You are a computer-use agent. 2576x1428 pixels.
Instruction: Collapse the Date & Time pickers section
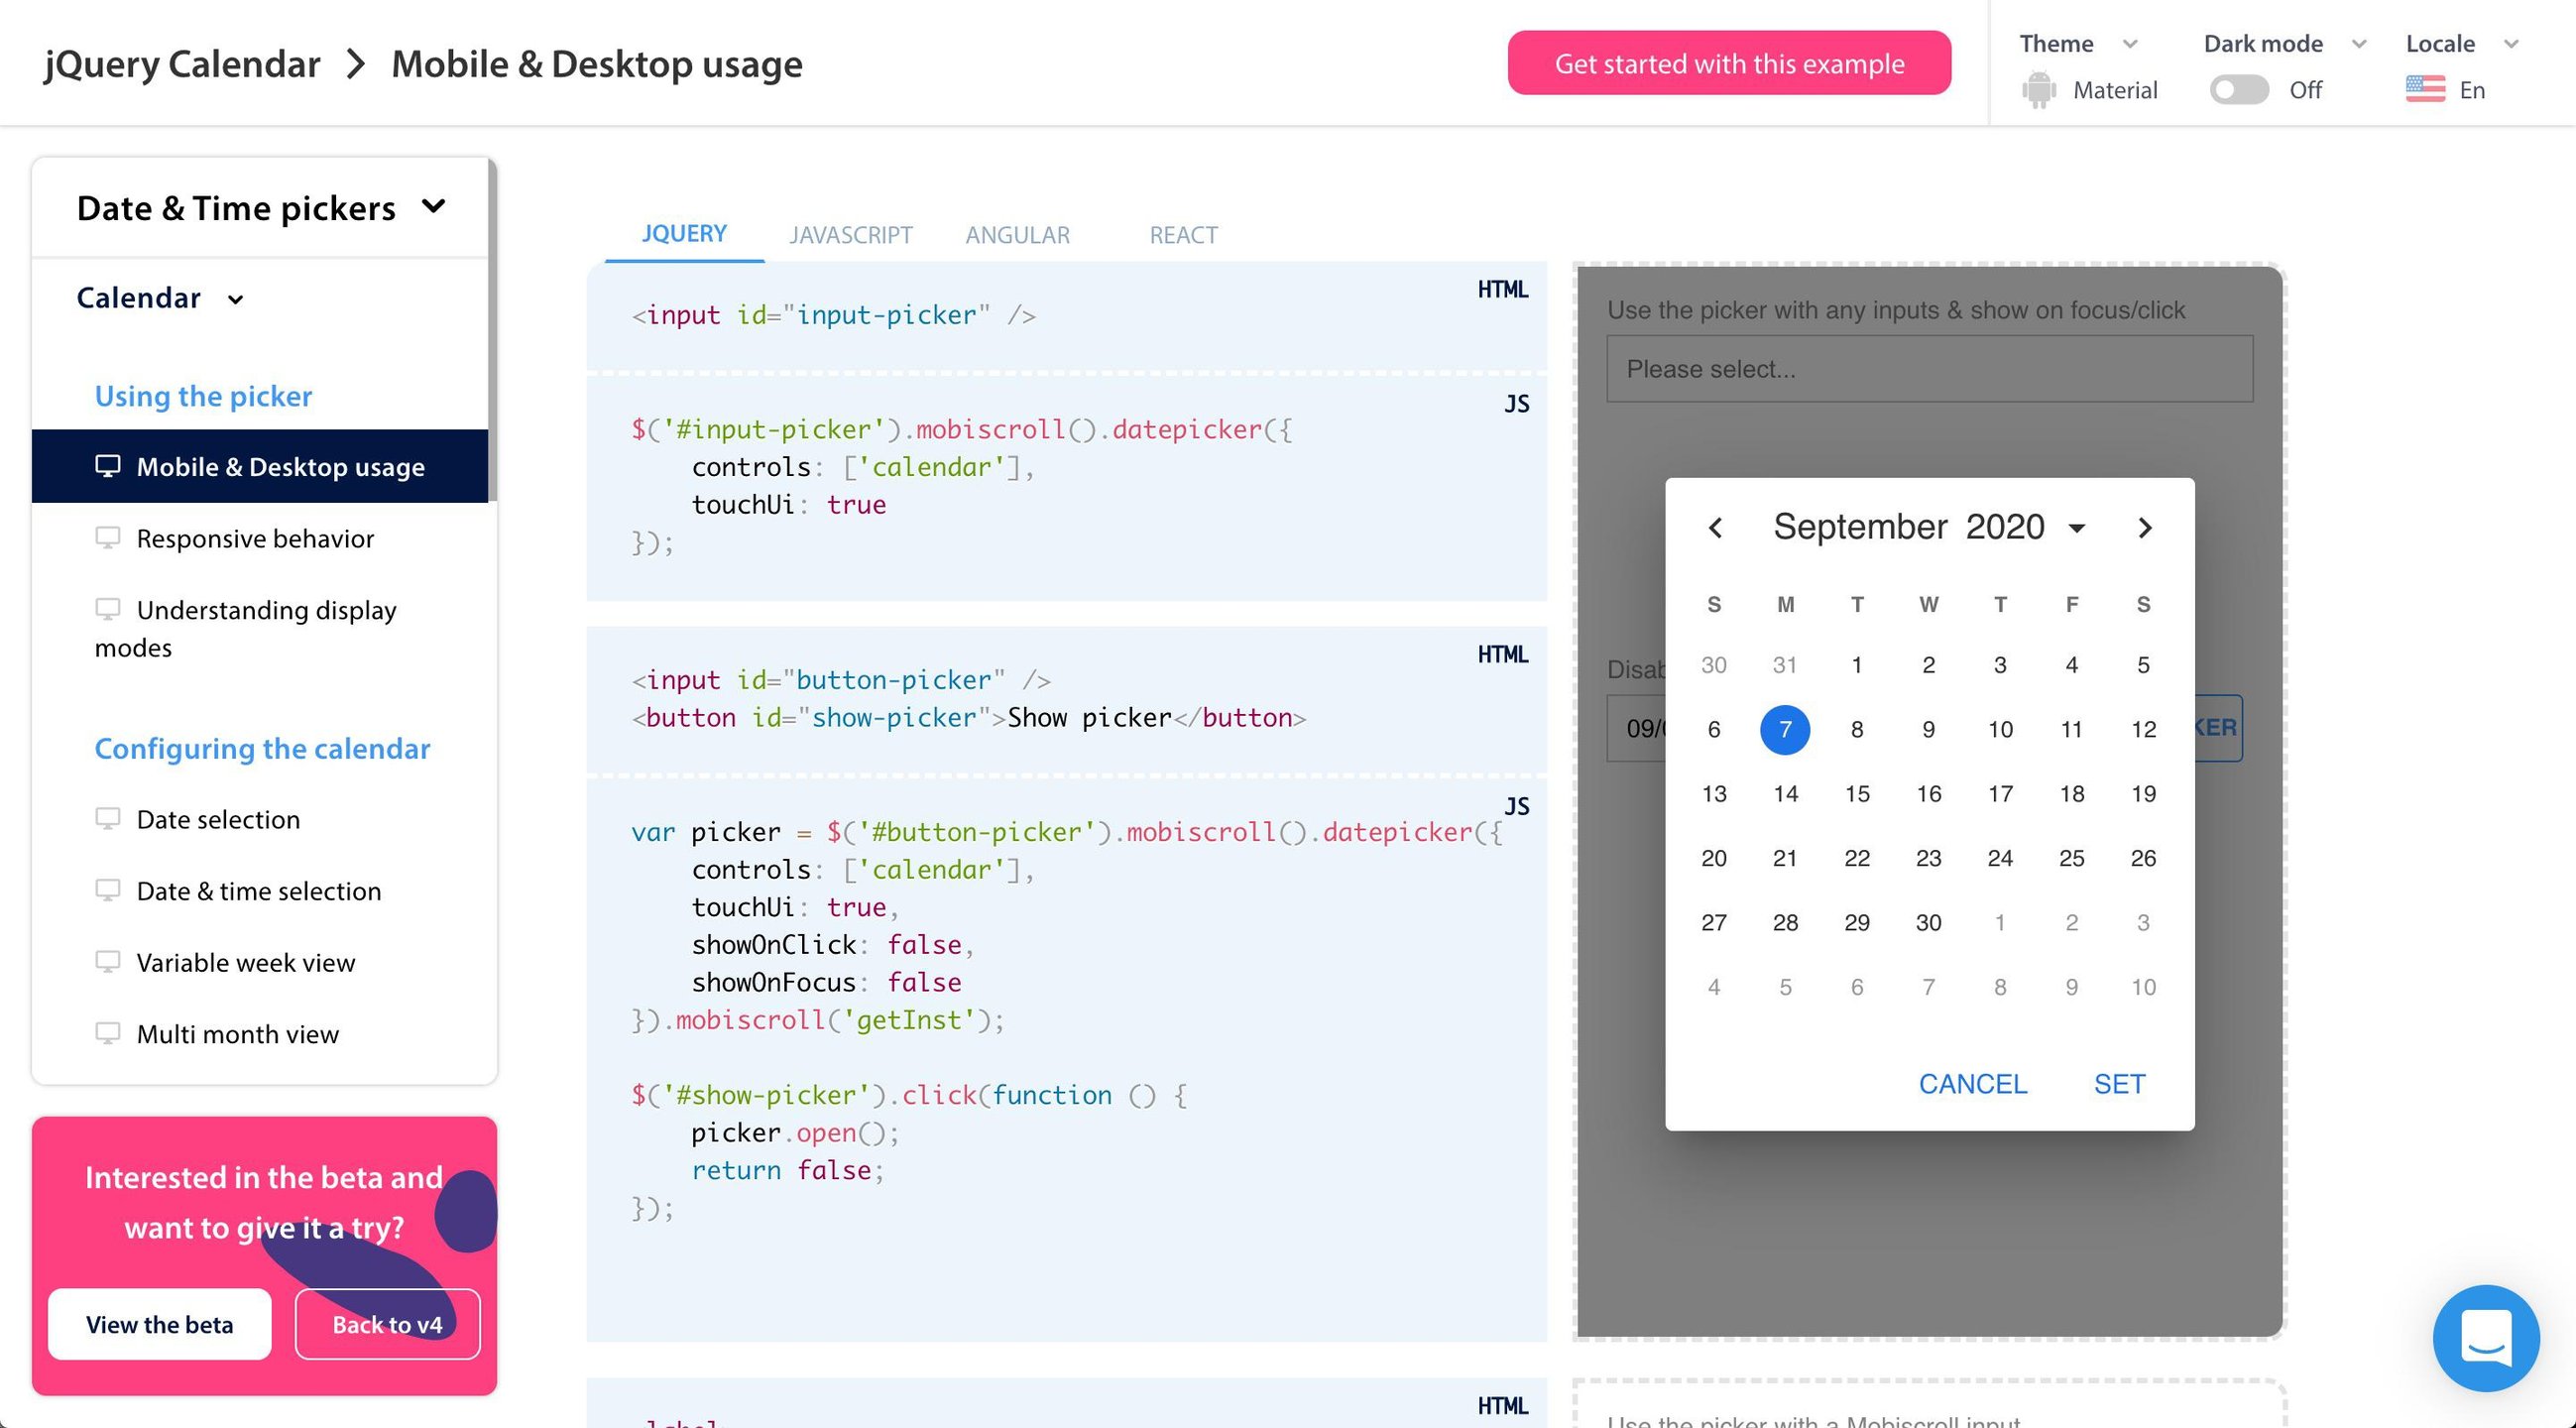(x=433, y=207)
